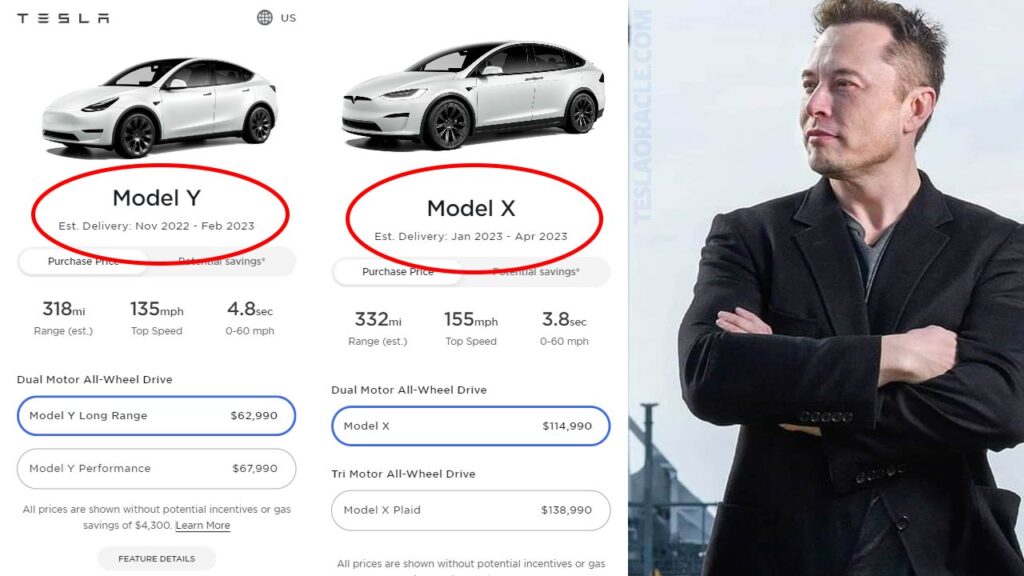The height and width of the screenshot is (576, 1024).
Task: Select Purchase Price for Model X
Action: point(397,271)
